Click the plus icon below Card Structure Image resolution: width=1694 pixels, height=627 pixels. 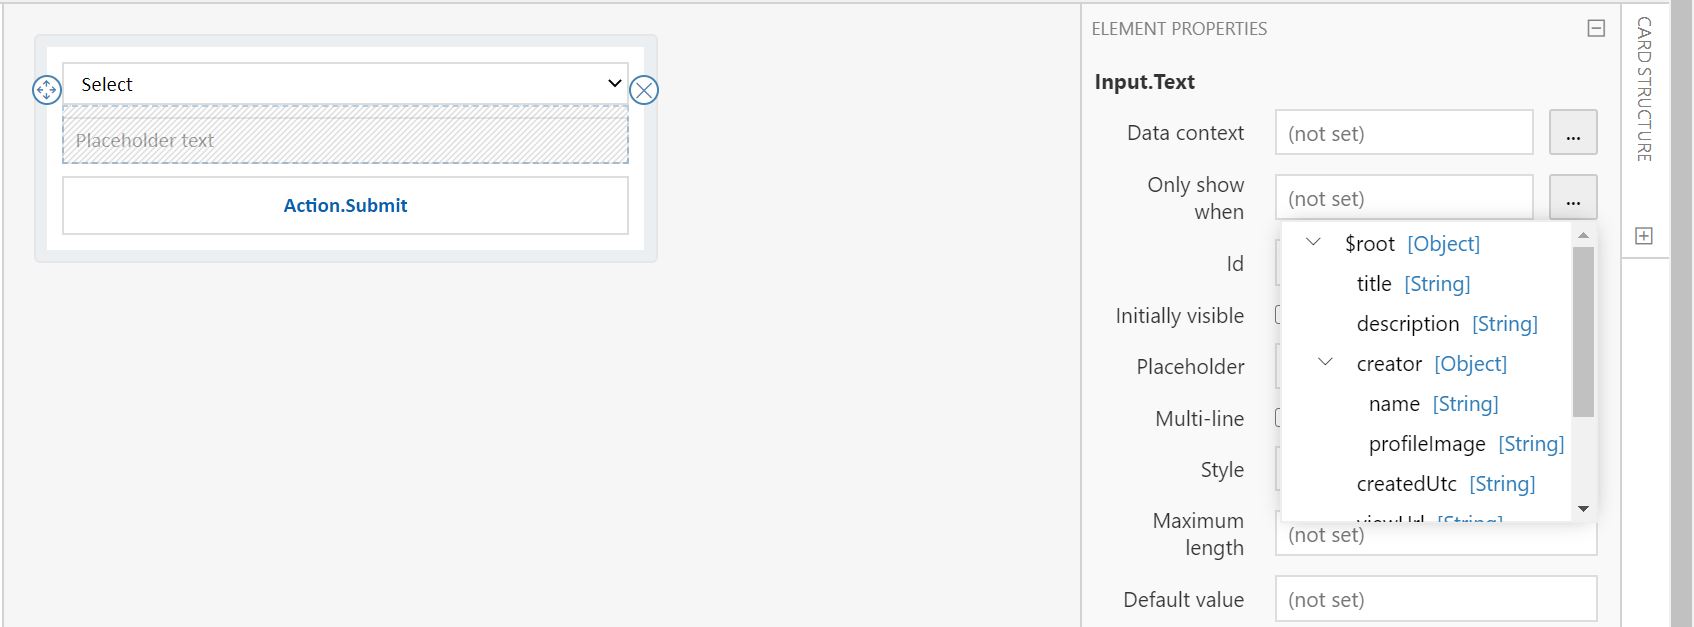1646,236
